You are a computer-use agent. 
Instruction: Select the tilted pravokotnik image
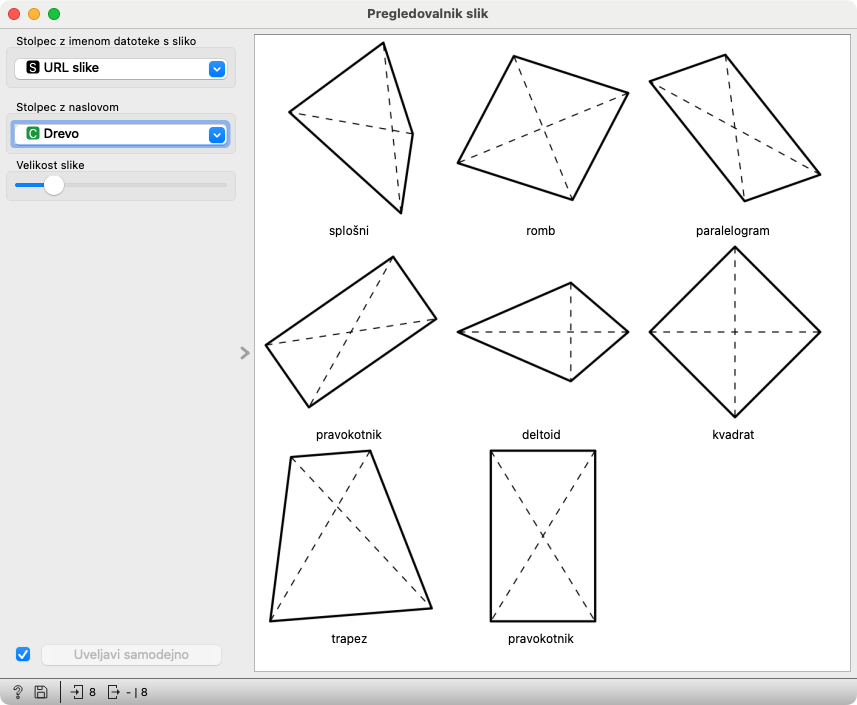(x=350, y=332)
